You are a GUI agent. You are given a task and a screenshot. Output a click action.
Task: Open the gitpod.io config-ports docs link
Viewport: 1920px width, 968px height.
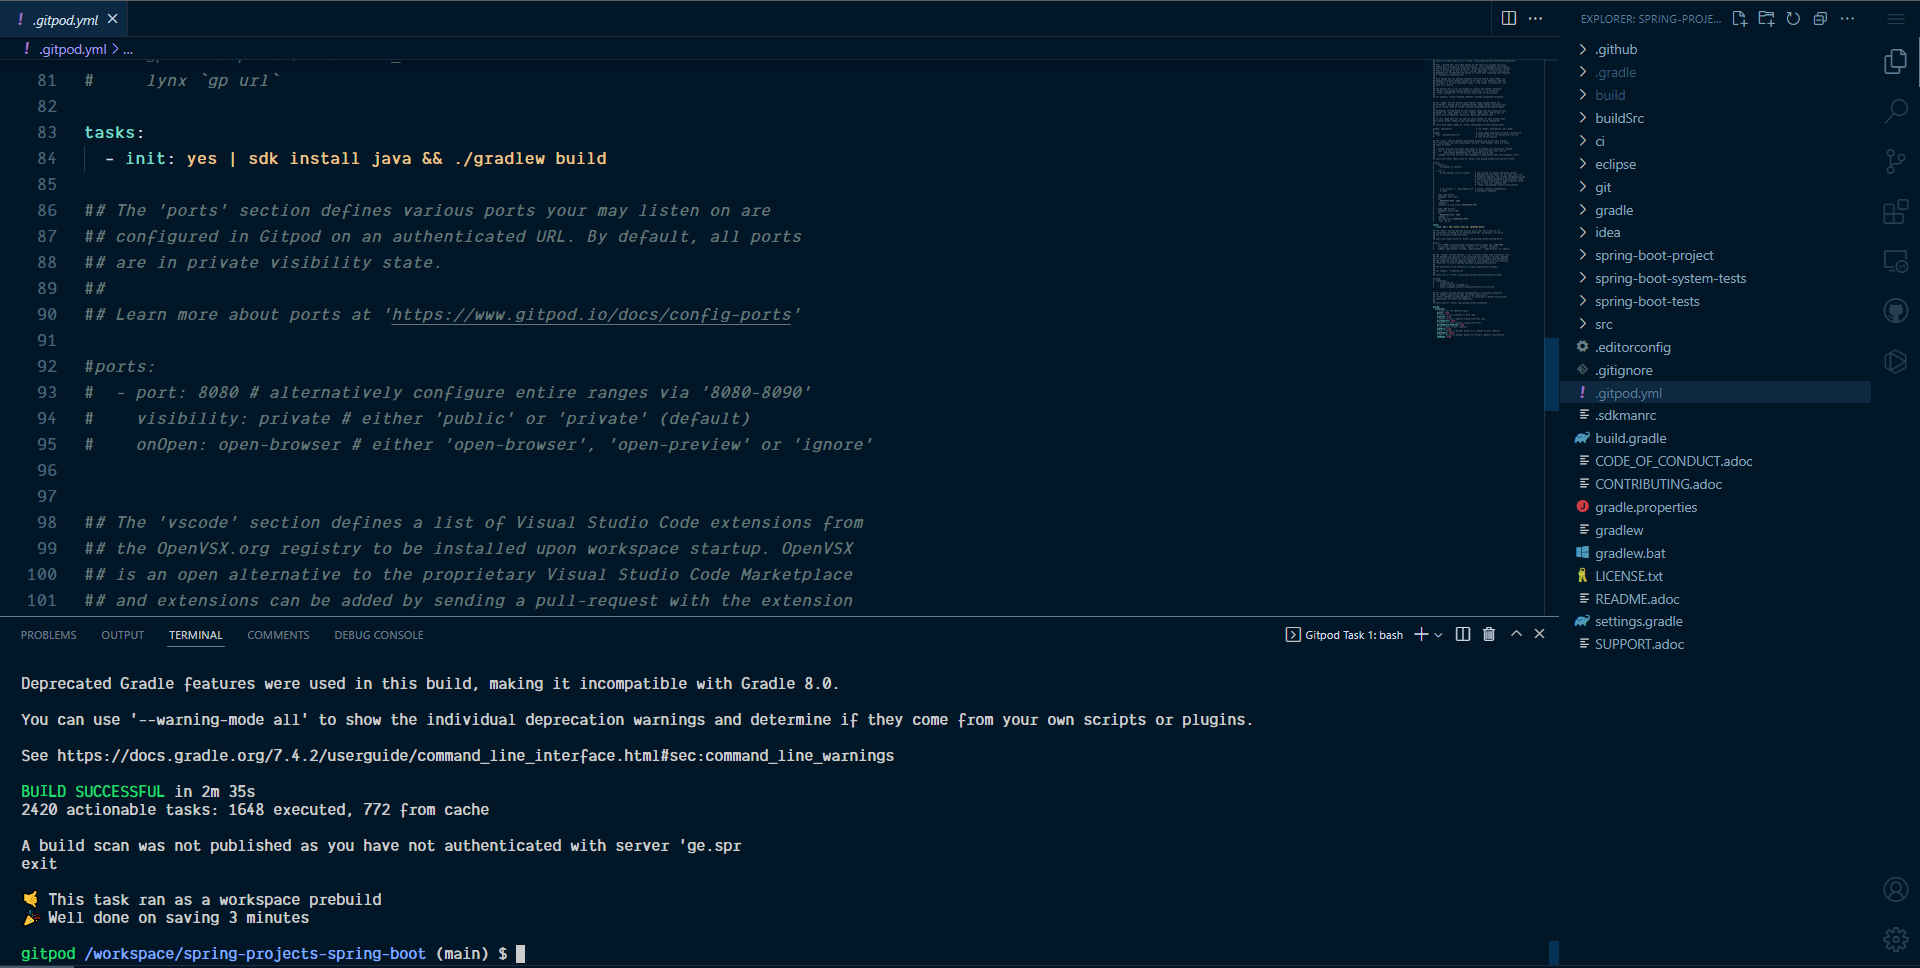(591, 315)
